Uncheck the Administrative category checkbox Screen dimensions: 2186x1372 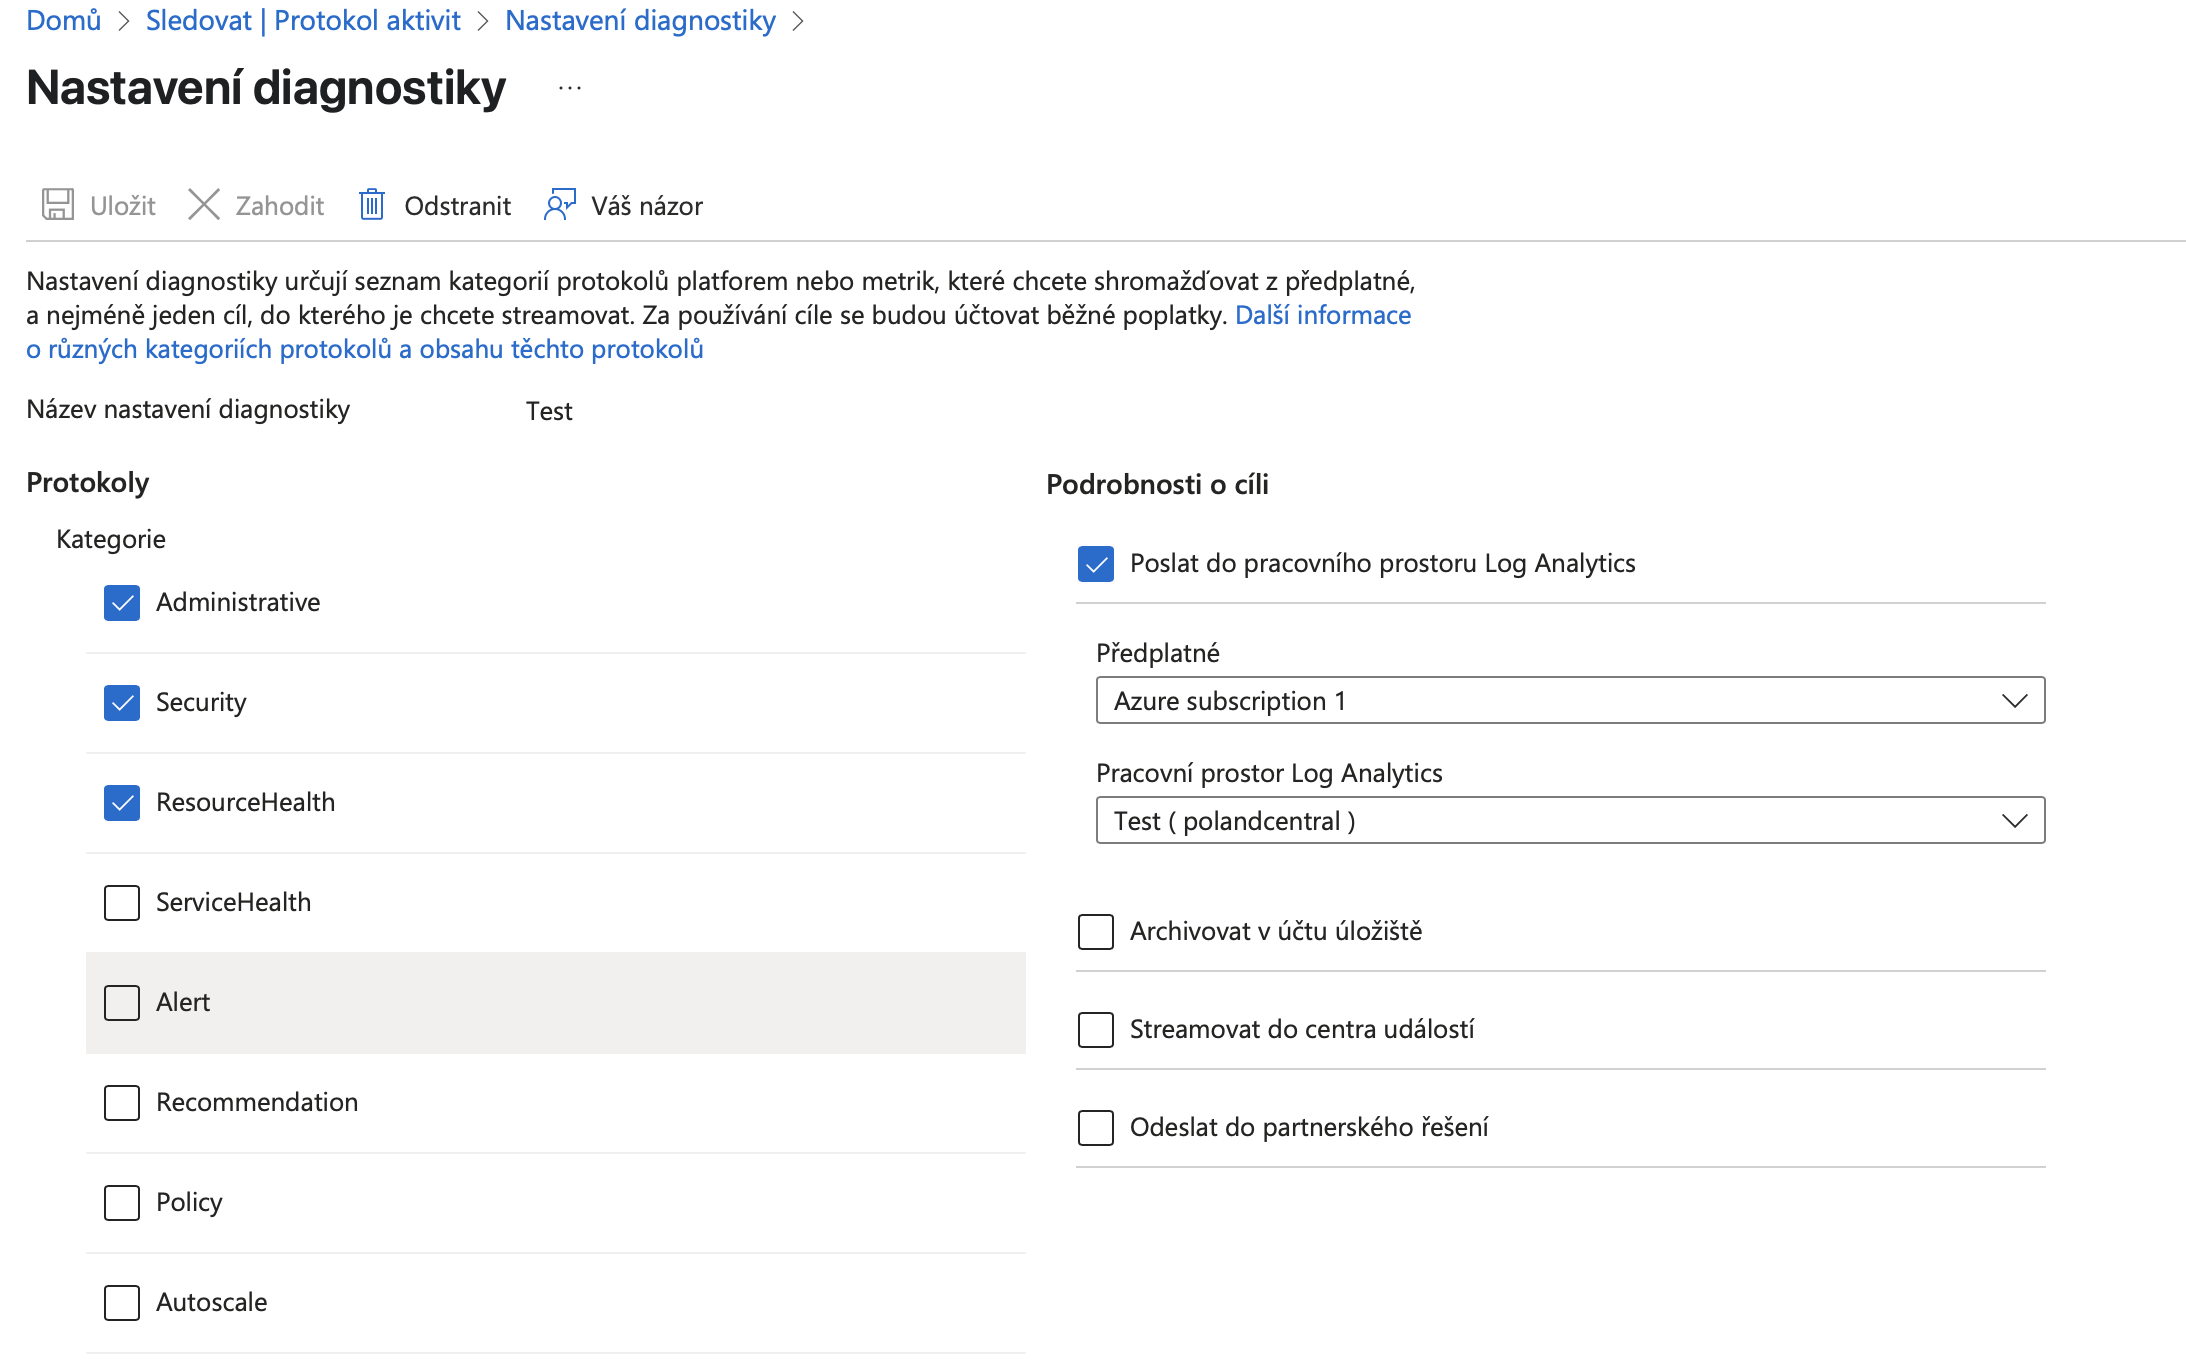(x=122, y=602)
